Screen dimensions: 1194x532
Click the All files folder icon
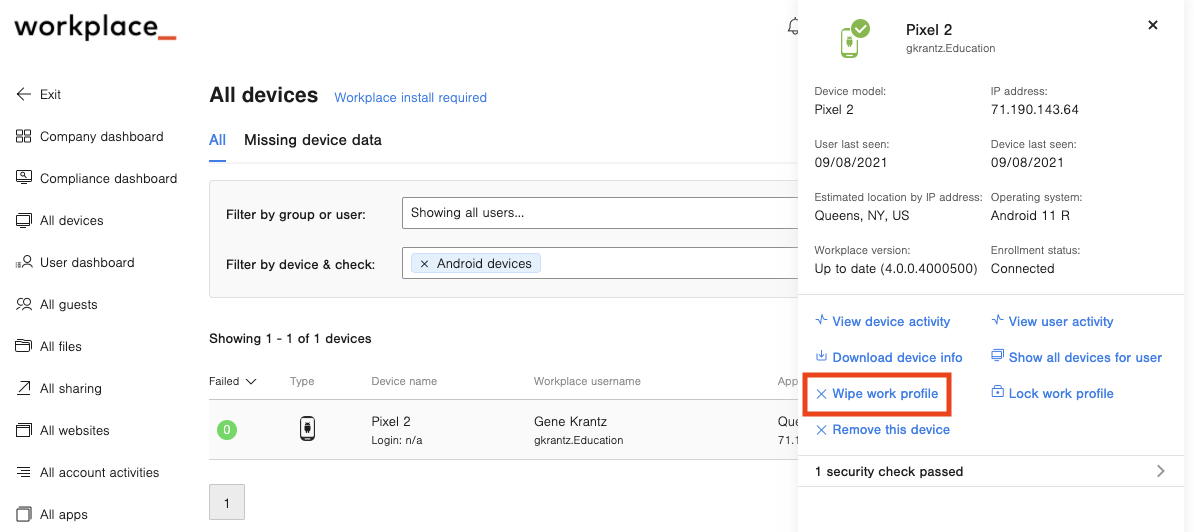point(24,346)
